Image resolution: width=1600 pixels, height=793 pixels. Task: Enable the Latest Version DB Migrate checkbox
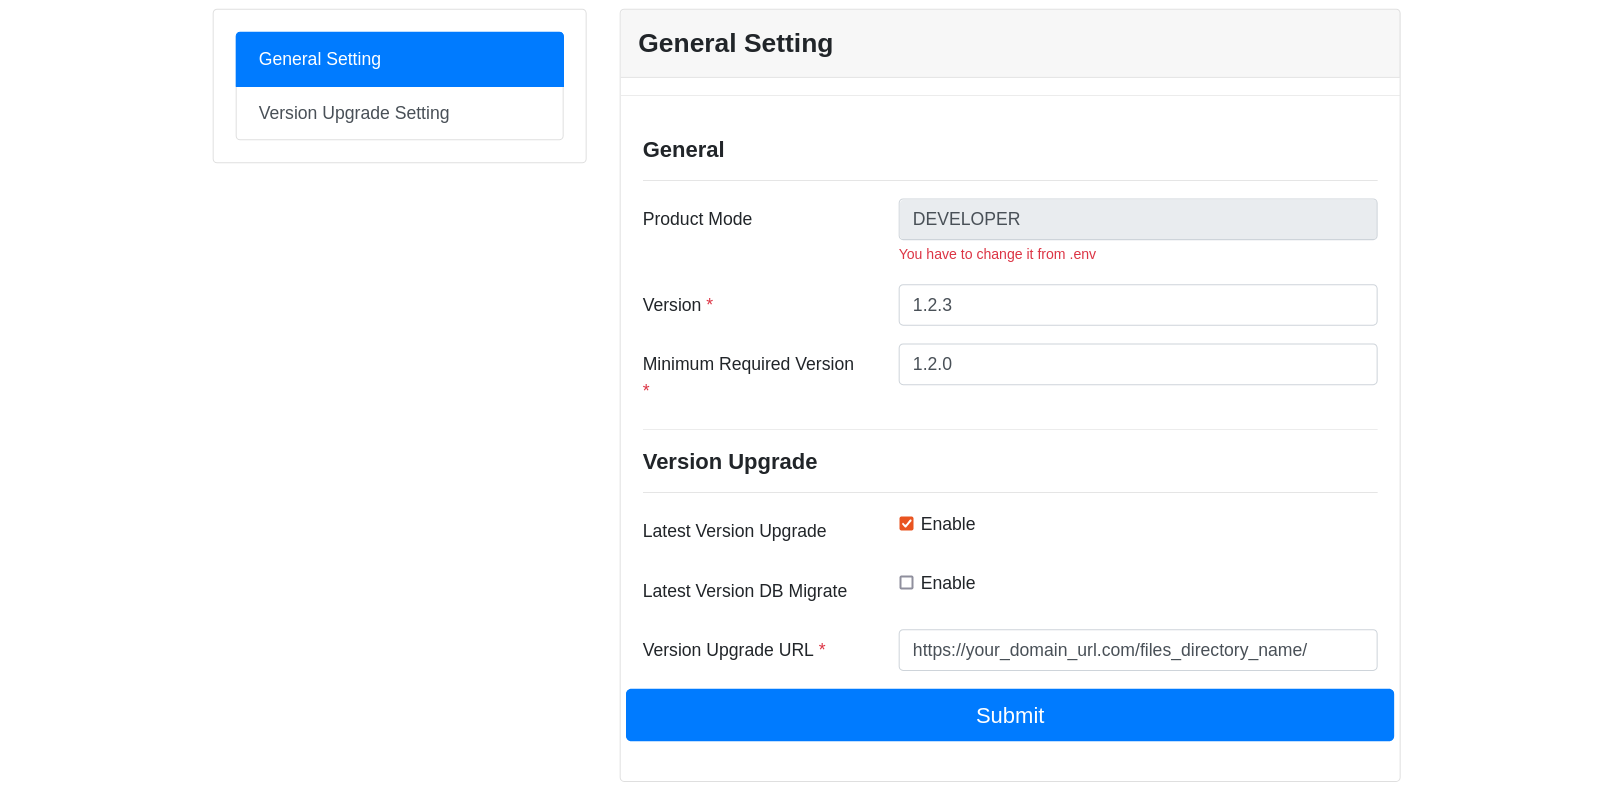pyautogui.click(x=906, y=583)
